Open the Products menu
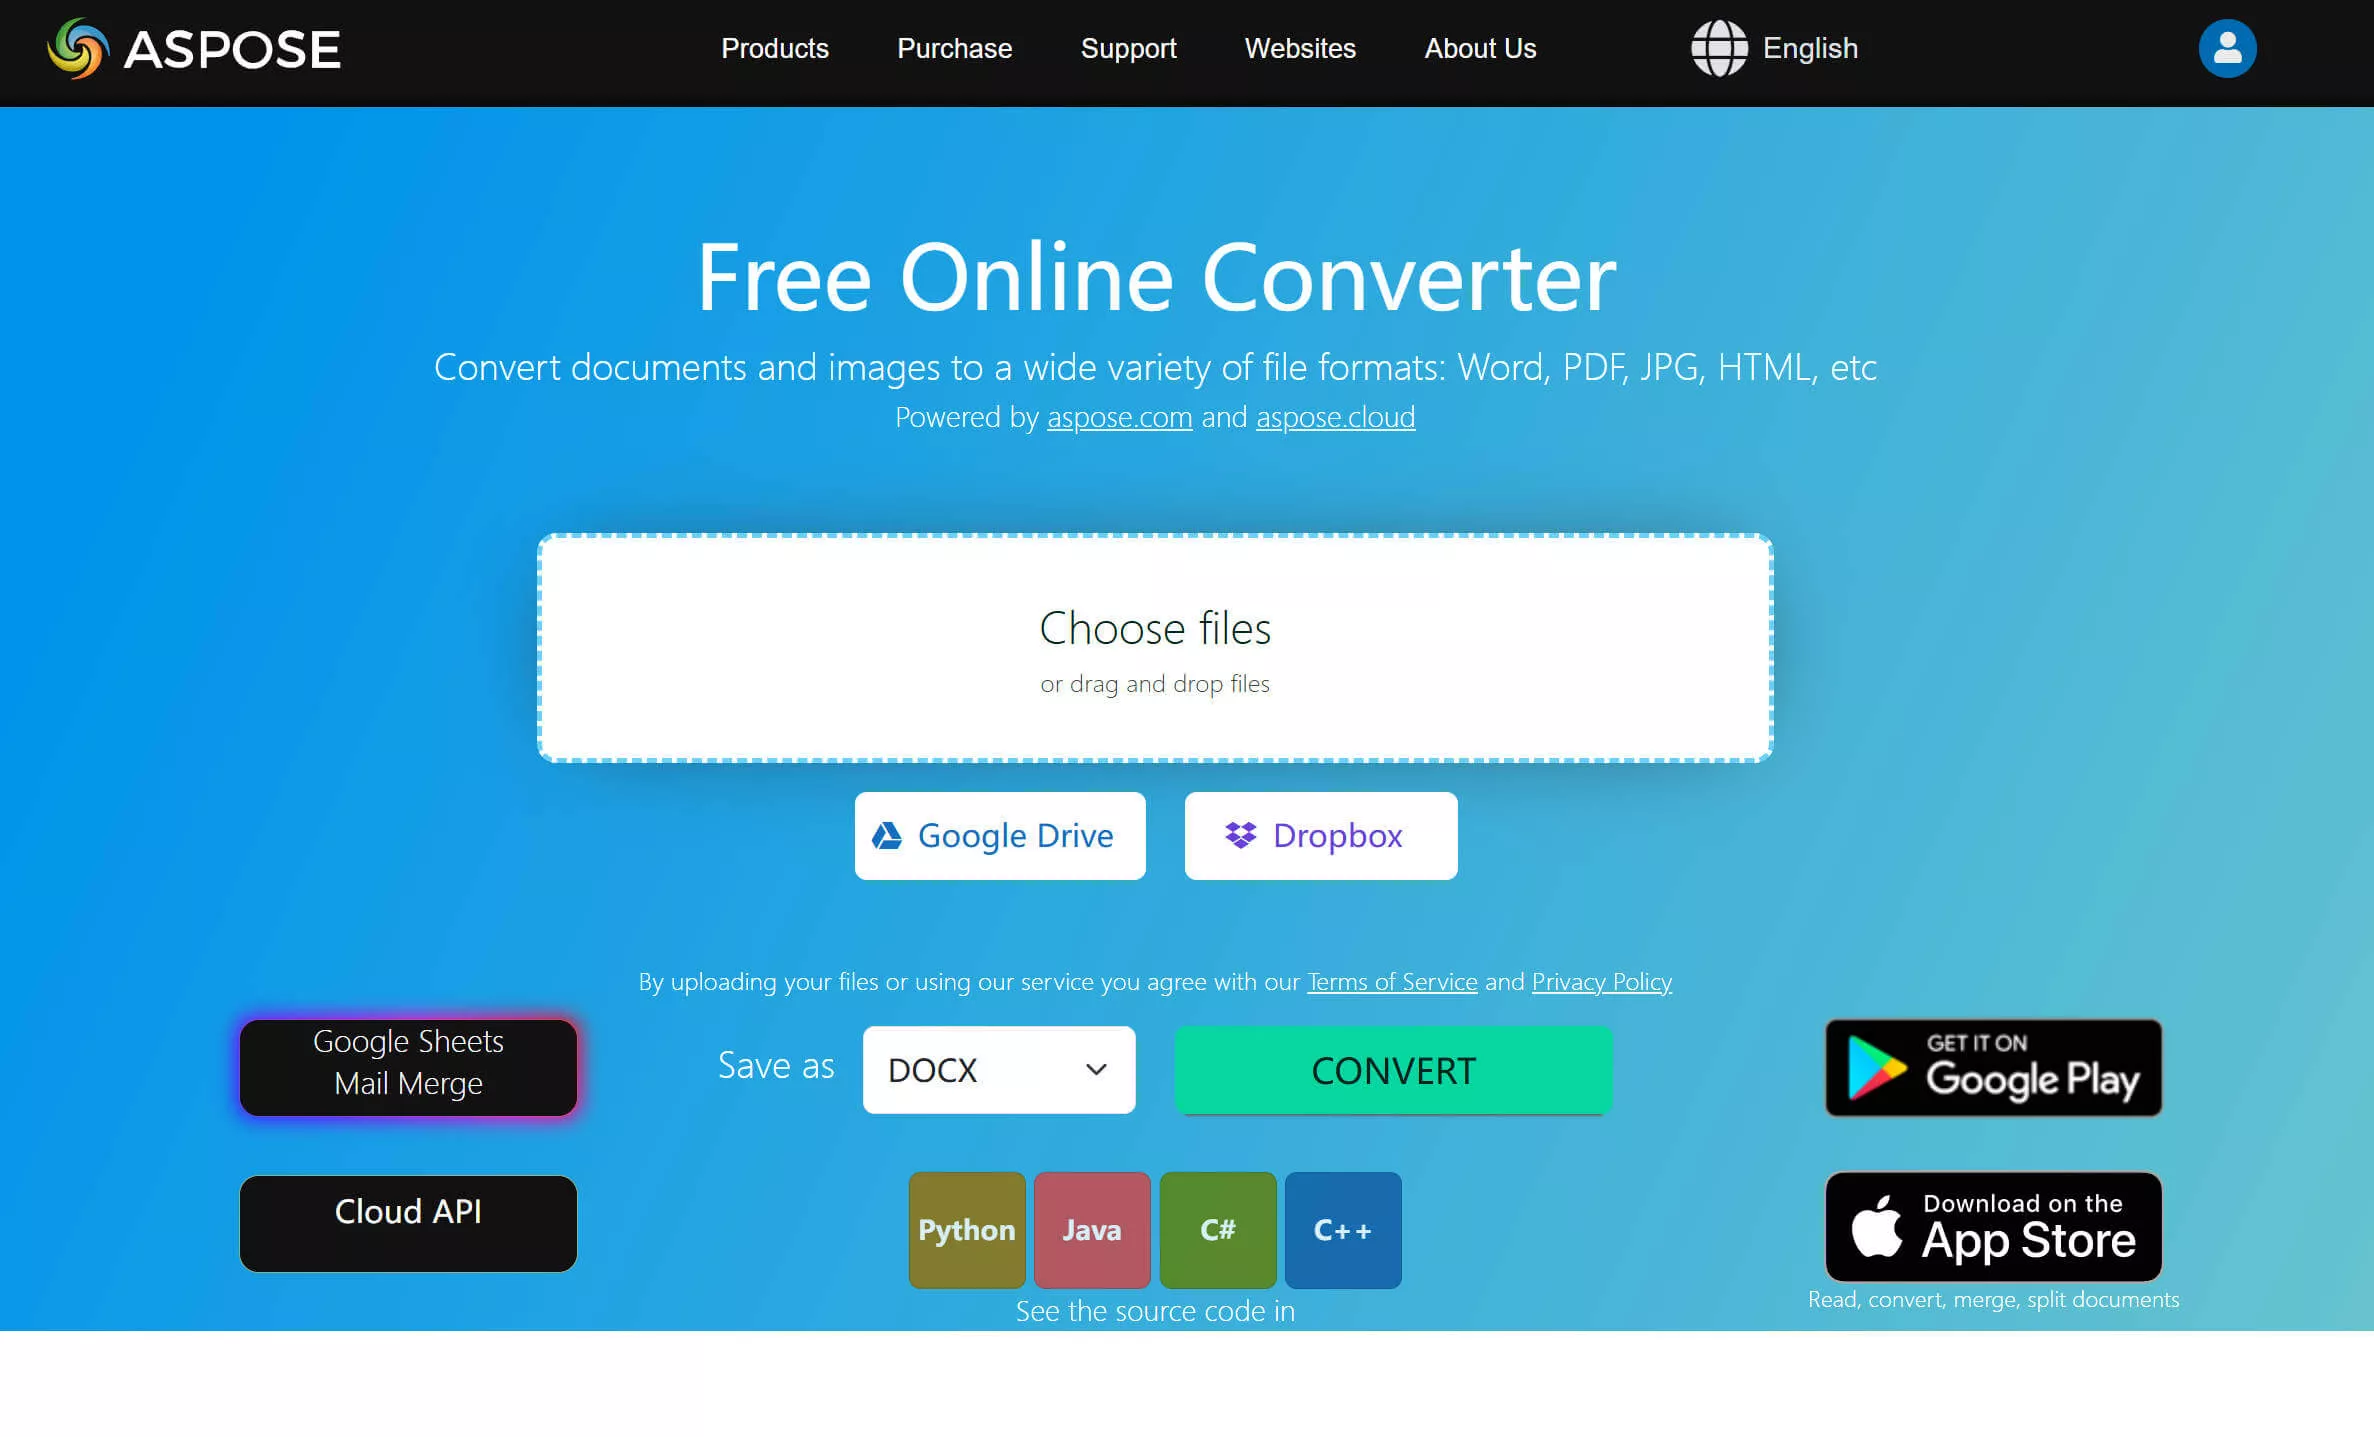The image size is (2374, 1437). point(775,48)
